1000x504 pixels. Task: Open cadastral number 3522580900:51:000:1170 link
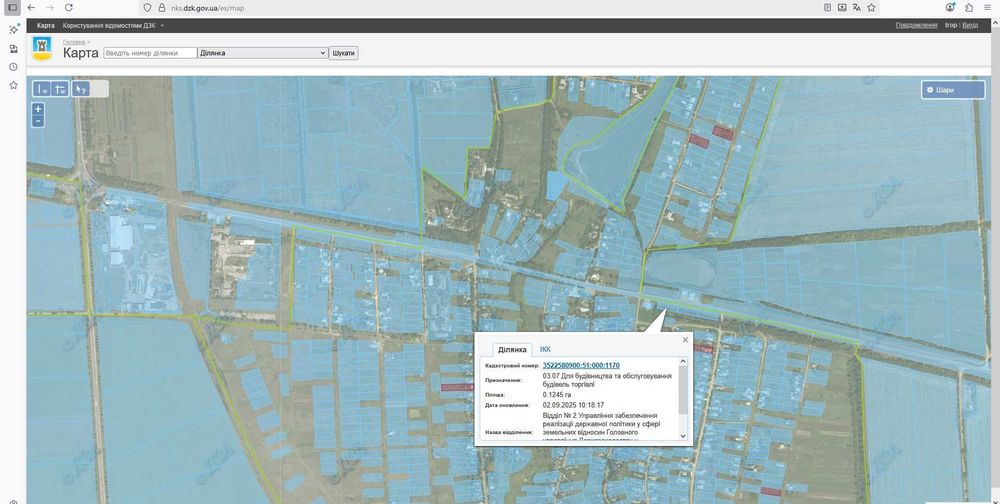pyautogui.click(x=581, y=366)
